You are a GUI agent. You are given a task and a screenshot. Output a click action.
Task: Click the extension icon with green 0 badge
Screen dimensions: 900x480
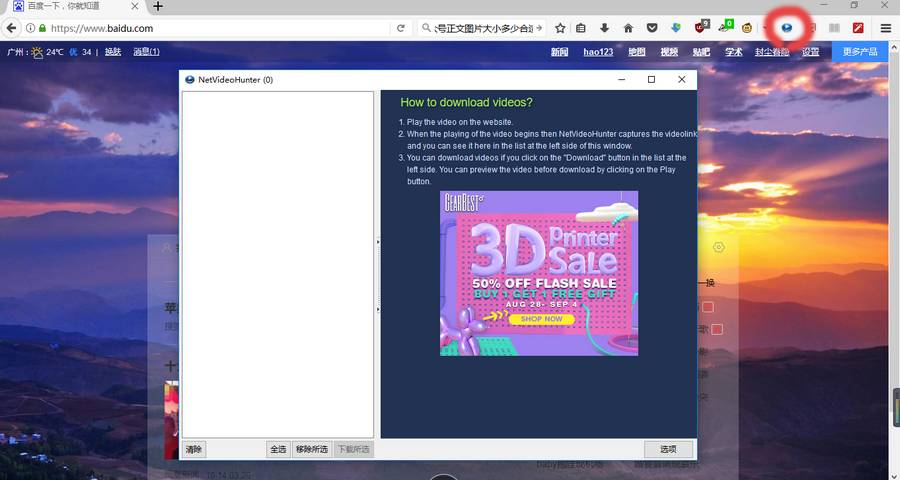click(726, 26)
